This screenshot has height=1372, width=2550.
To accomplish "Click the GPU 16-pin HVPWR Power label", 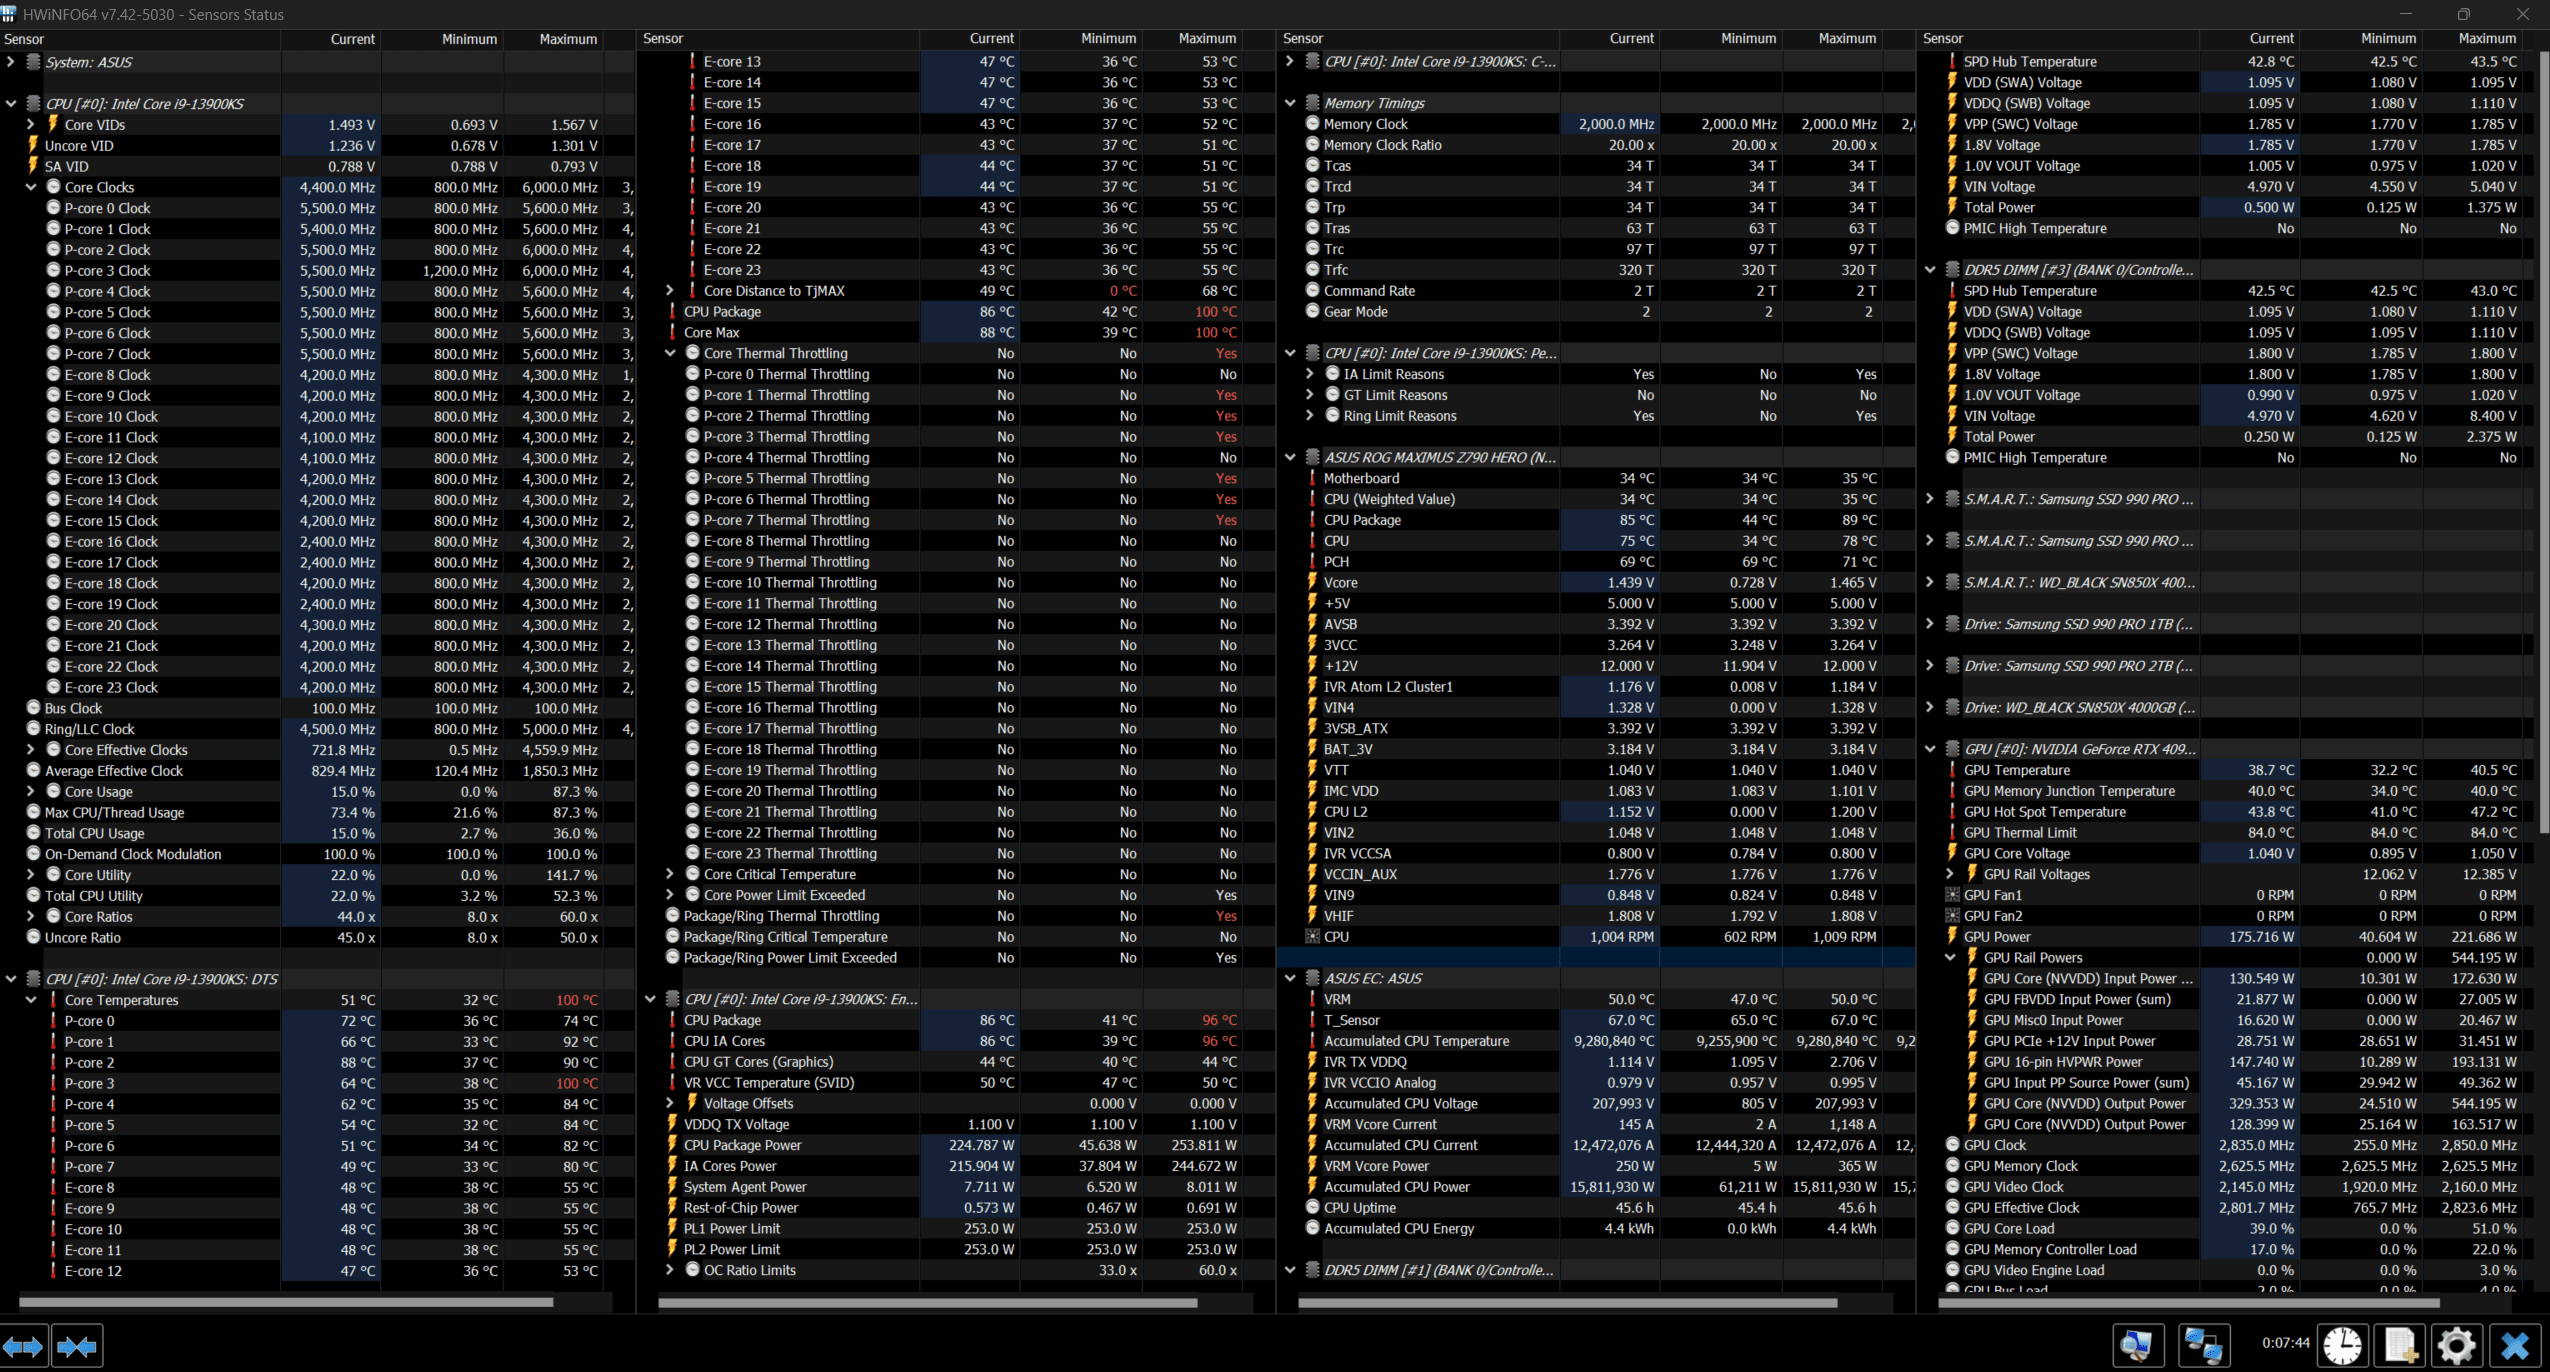I will click(2063, 1062).
